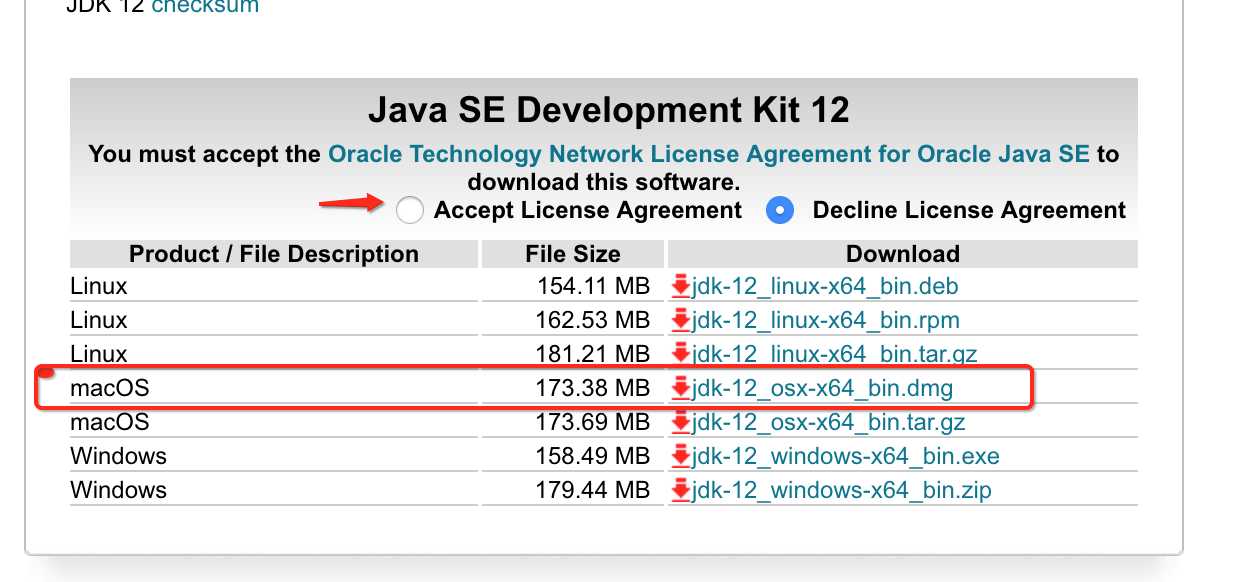Click the 162.53 MB file size cell

[573, 321]
